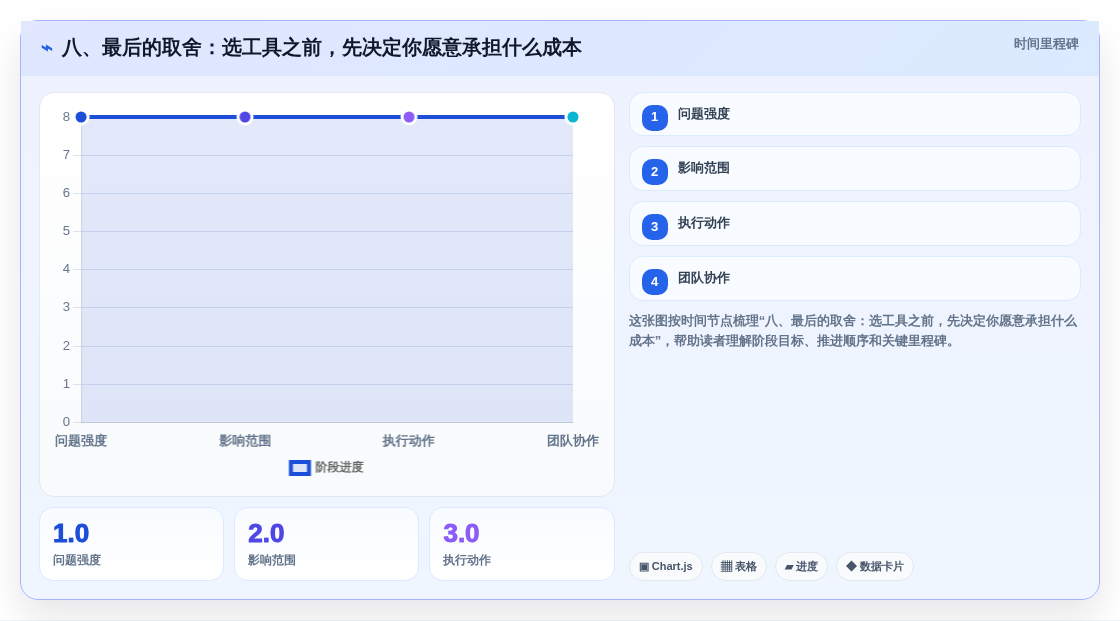Click numbered badge 4 for 团队协作
Screen dimensions: 1120x621
tap(654, 282)
